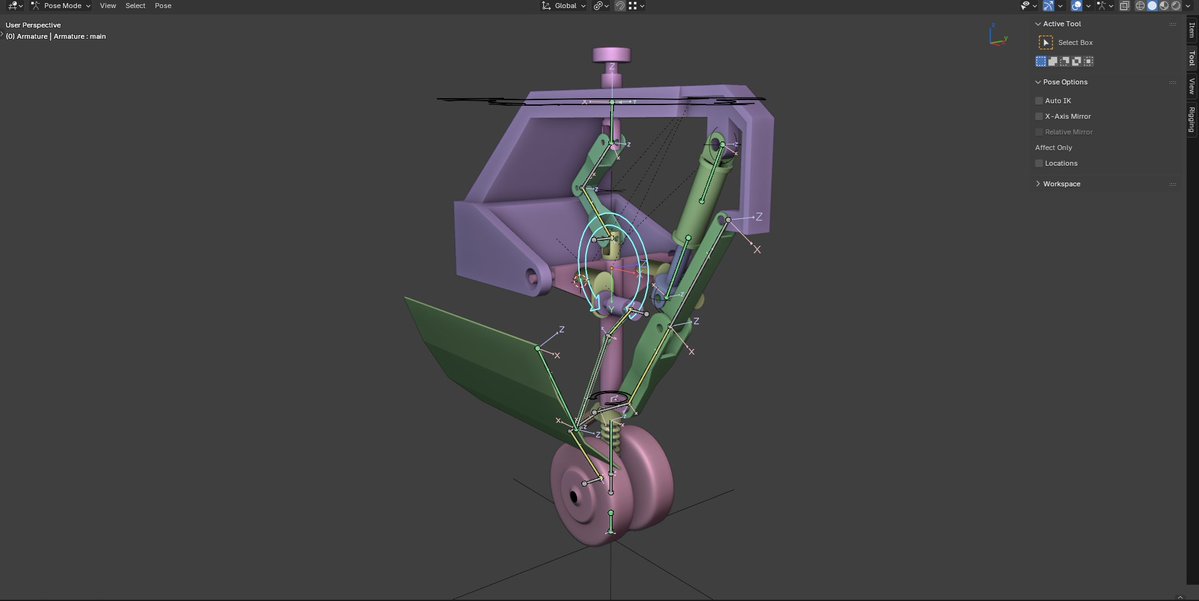Viewport: 1199px width, 601px height.
Task: Click the armature pose overlay icon
Action: point(1100,5)
